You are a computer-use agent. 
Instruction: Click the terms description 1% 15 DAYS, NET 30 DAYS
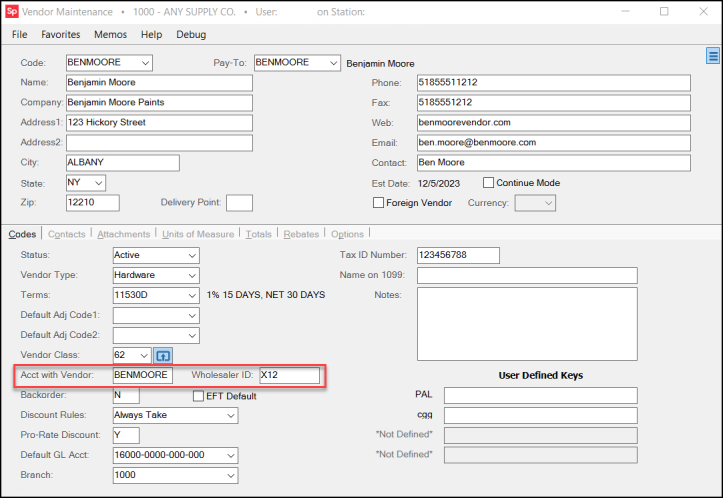[x=266, y=295]
